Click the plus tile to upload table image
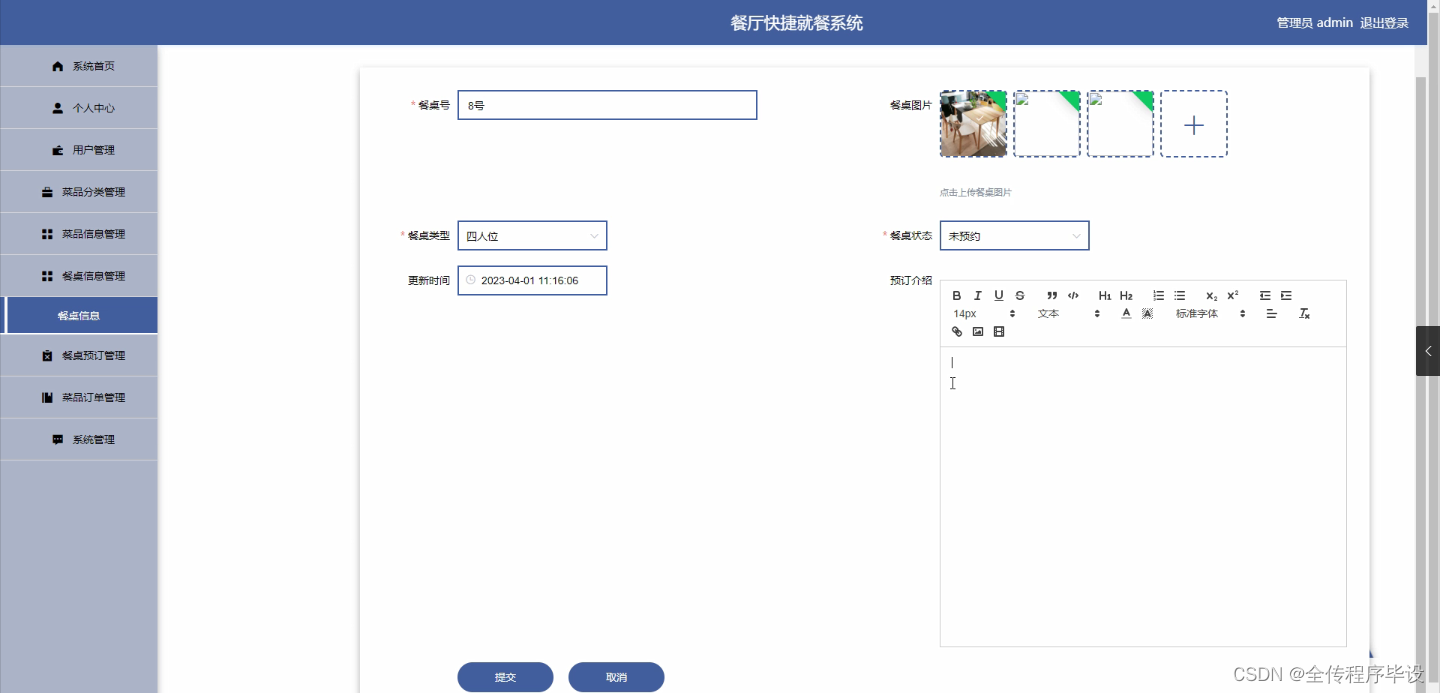Image resolution: width=1440 pixels, height=693 pixels. 1194,123
